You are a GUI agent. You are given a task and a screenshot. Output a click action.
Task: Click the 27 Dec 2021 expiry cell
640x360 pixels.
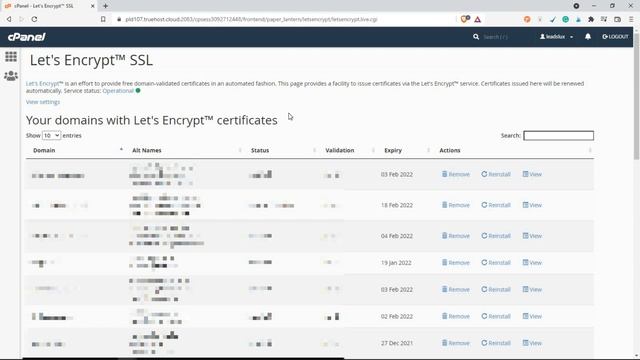click(397, 343)
